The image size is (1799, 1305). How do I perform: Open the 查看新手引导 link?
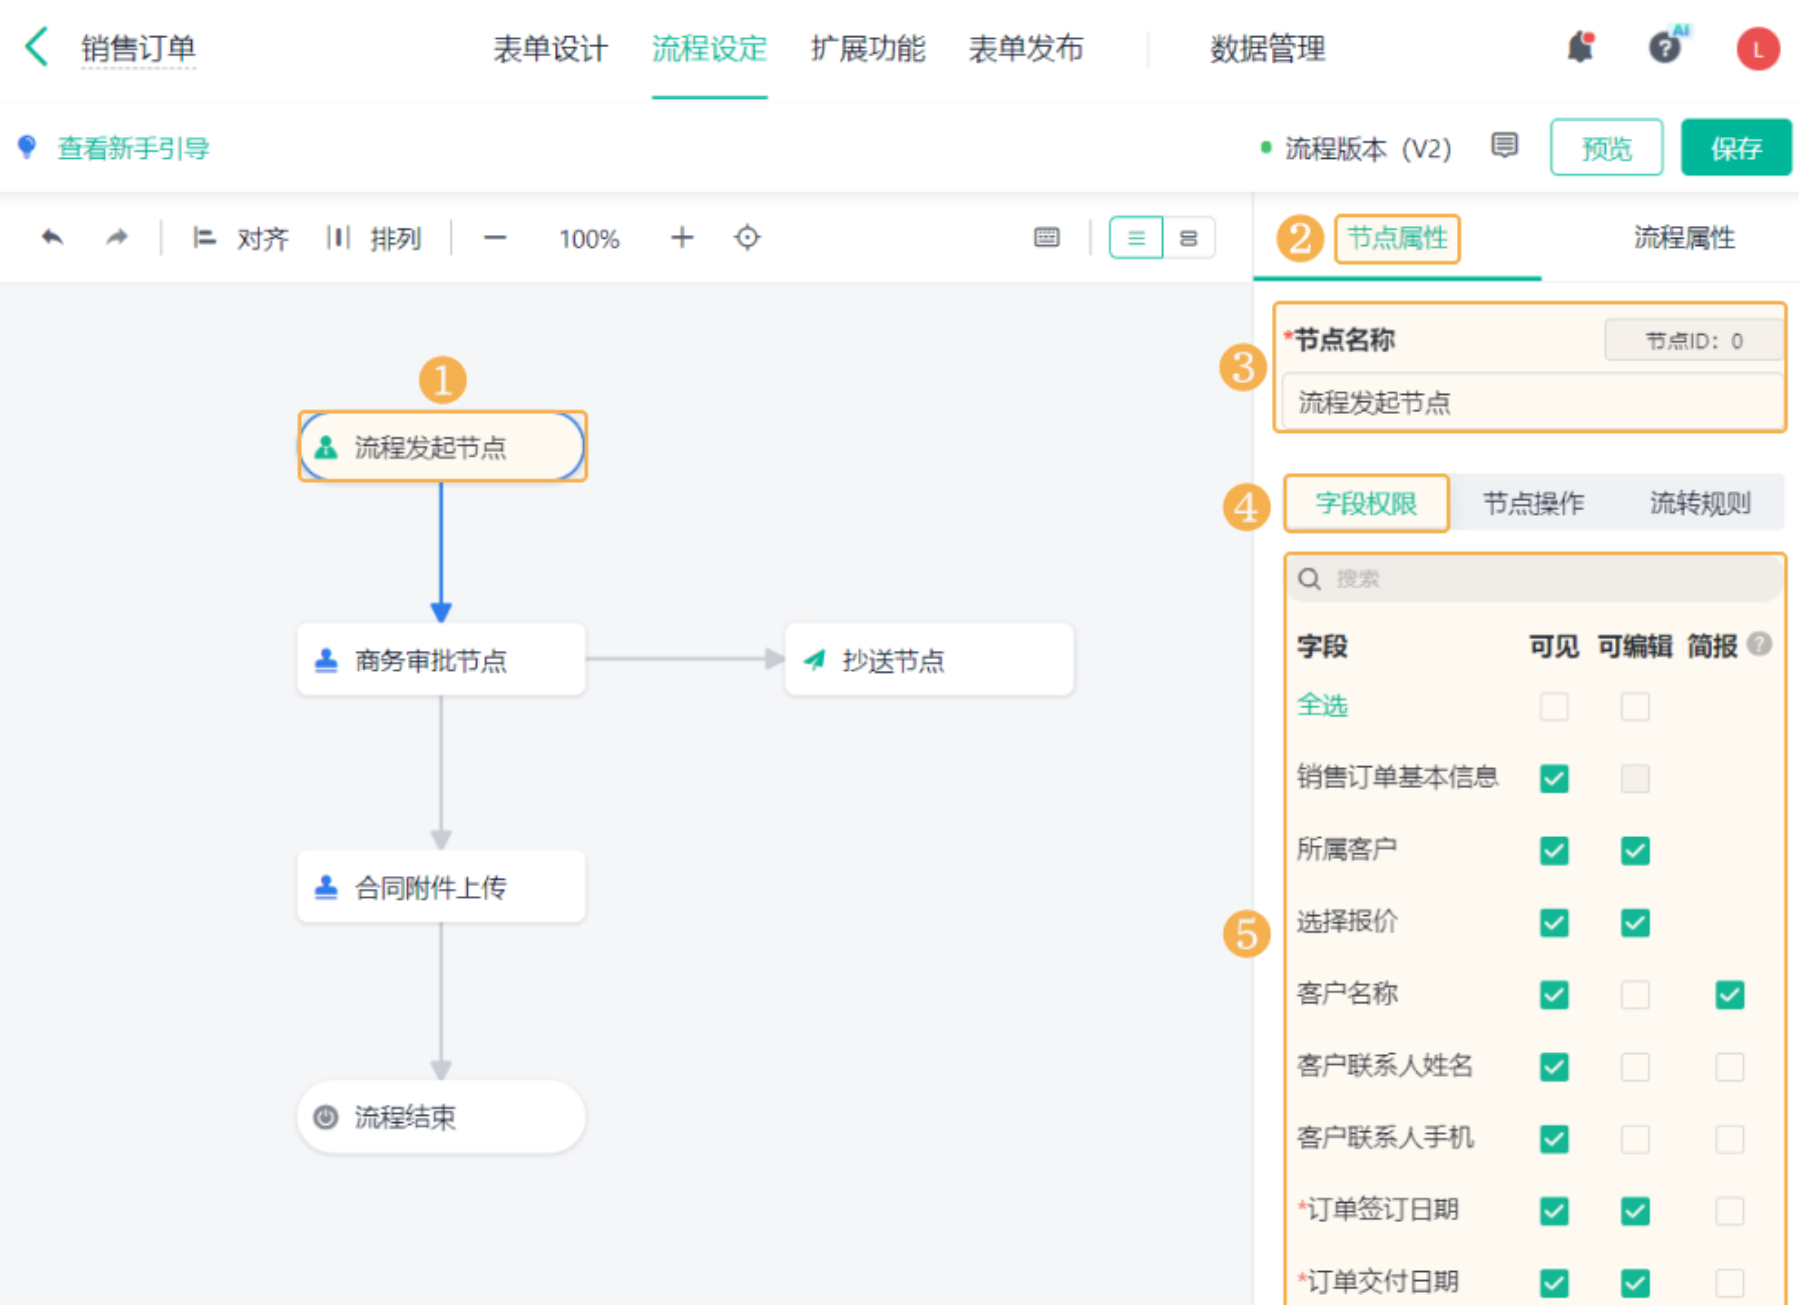[x=133, y=148]
